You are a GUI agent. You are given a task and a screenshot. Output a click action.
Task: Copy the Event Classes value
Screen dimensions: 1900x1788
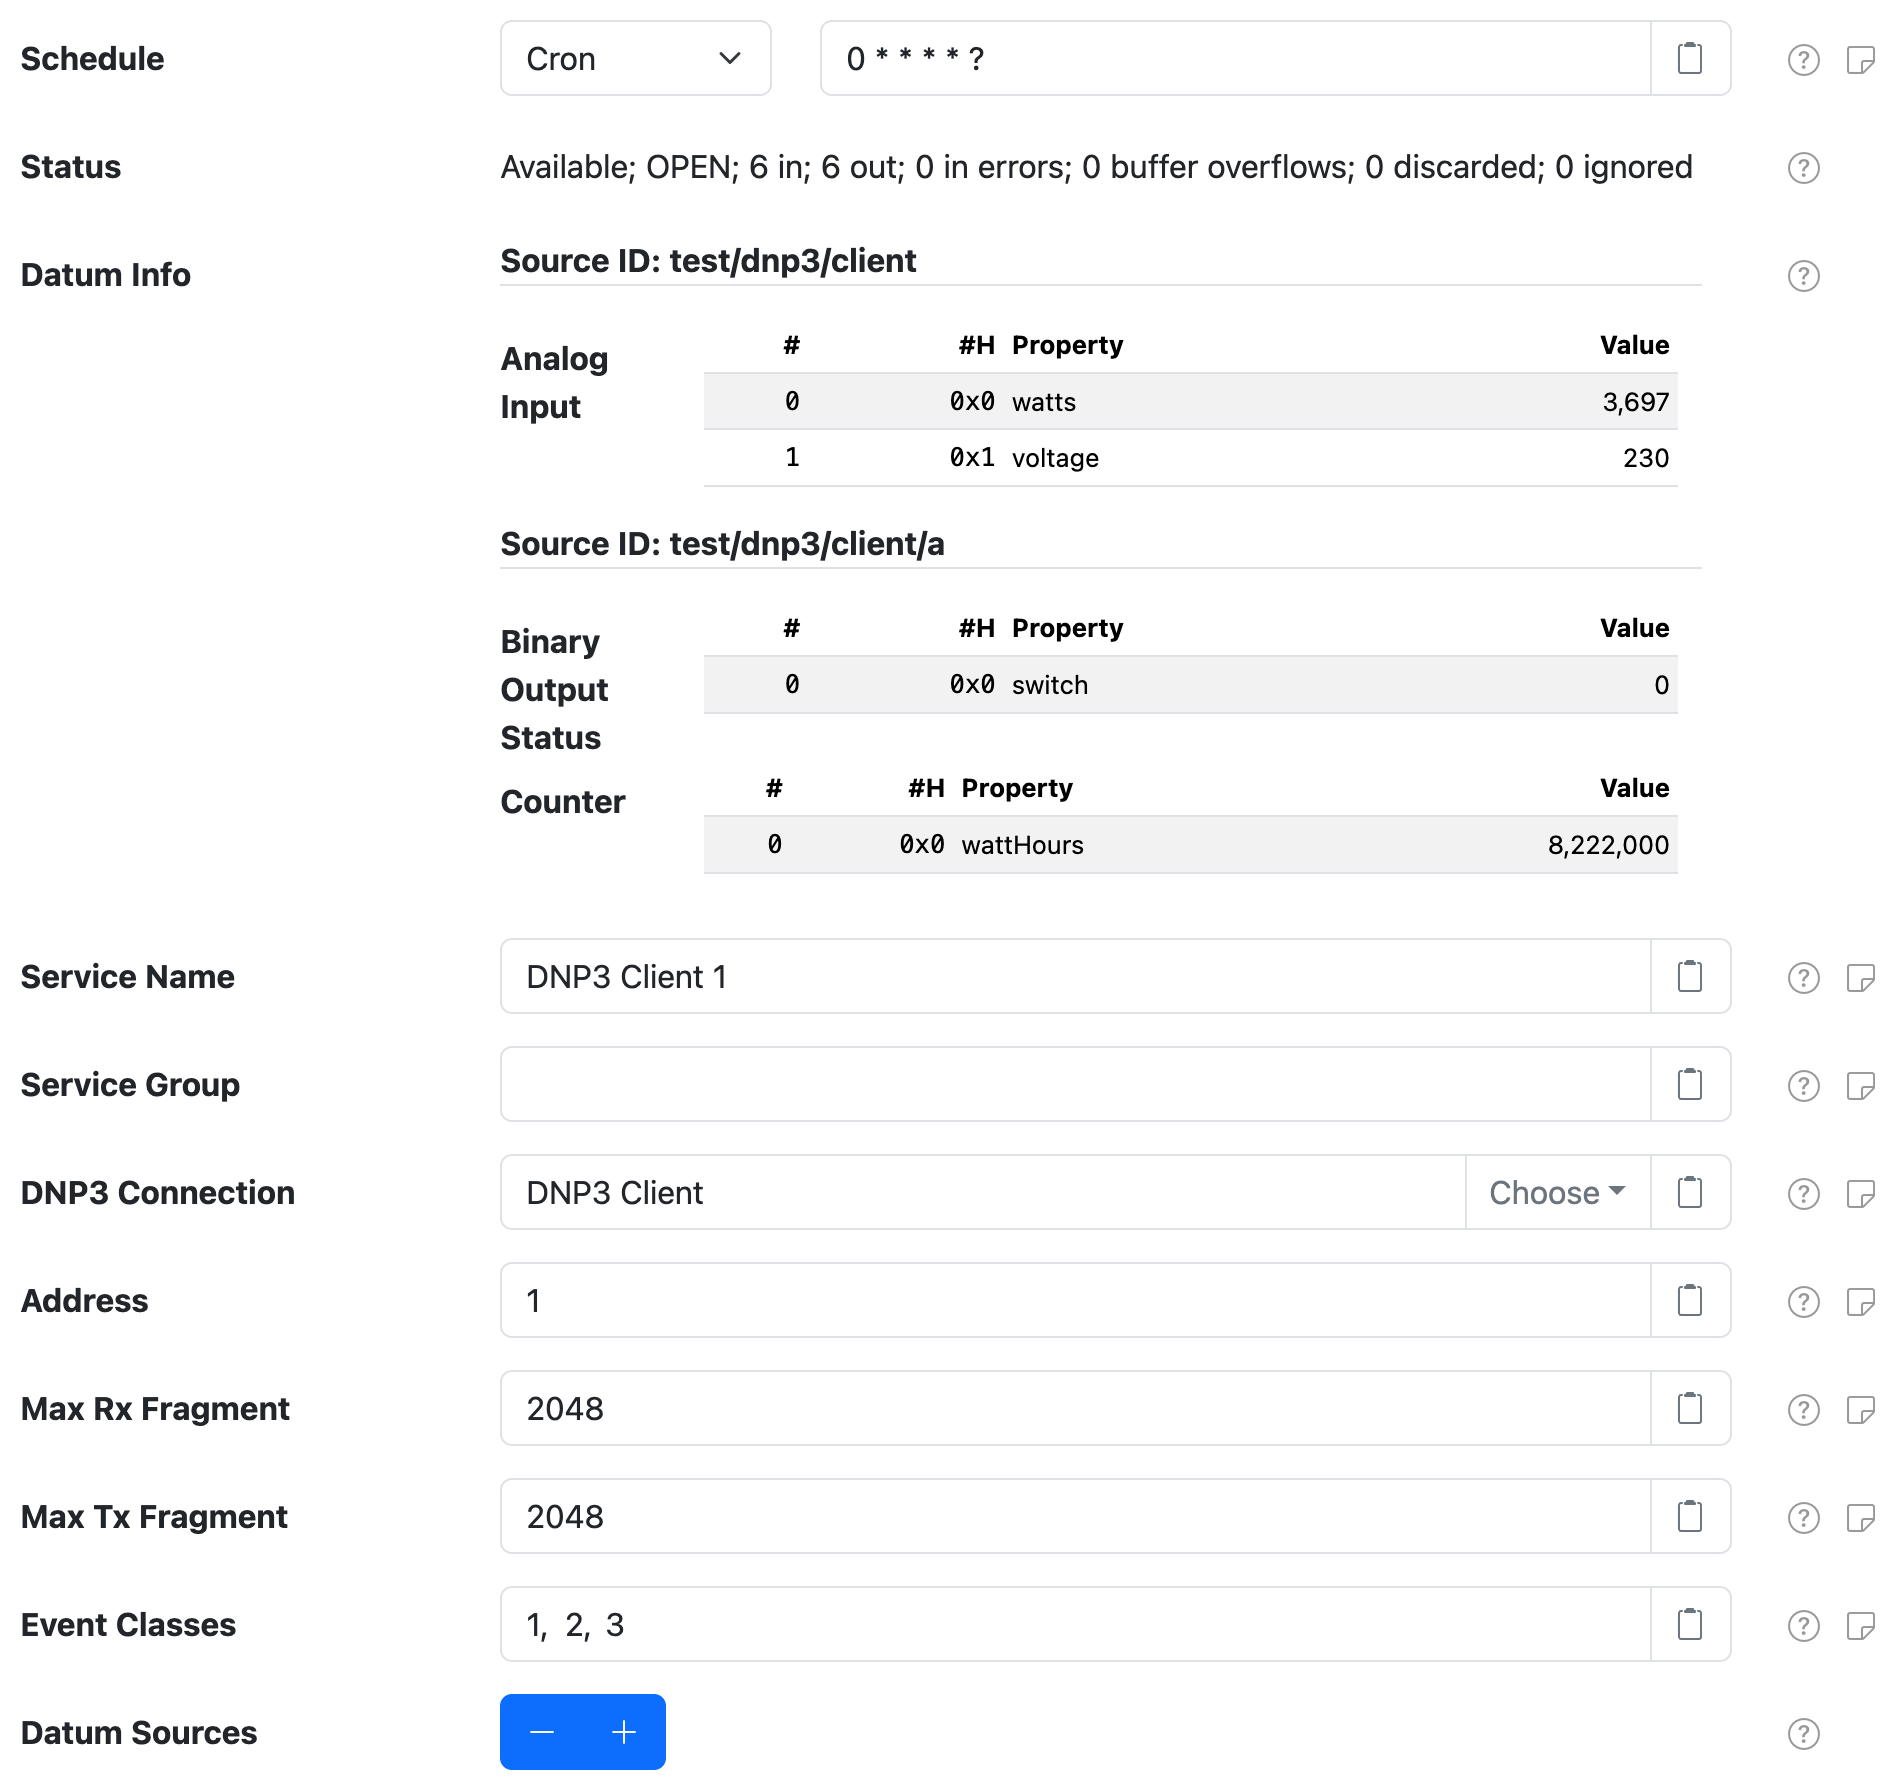[x=1690, y=1624]
